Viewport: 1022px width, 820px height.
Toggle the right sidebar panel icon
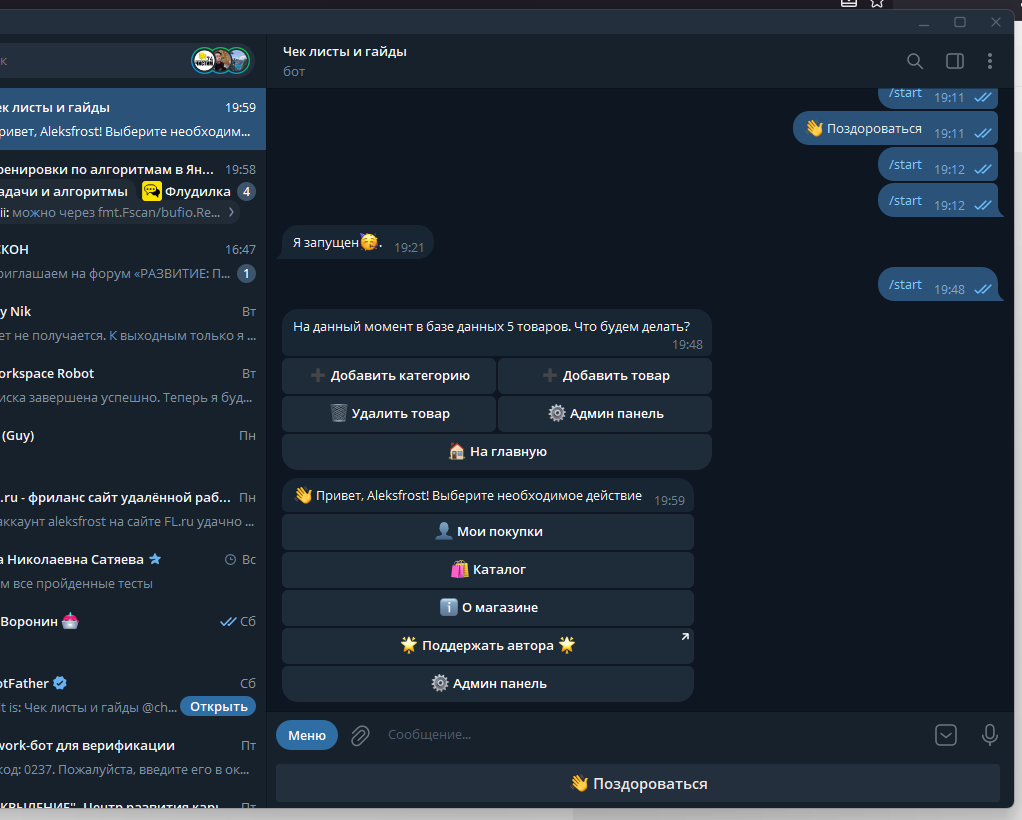[x=954, y=61]
